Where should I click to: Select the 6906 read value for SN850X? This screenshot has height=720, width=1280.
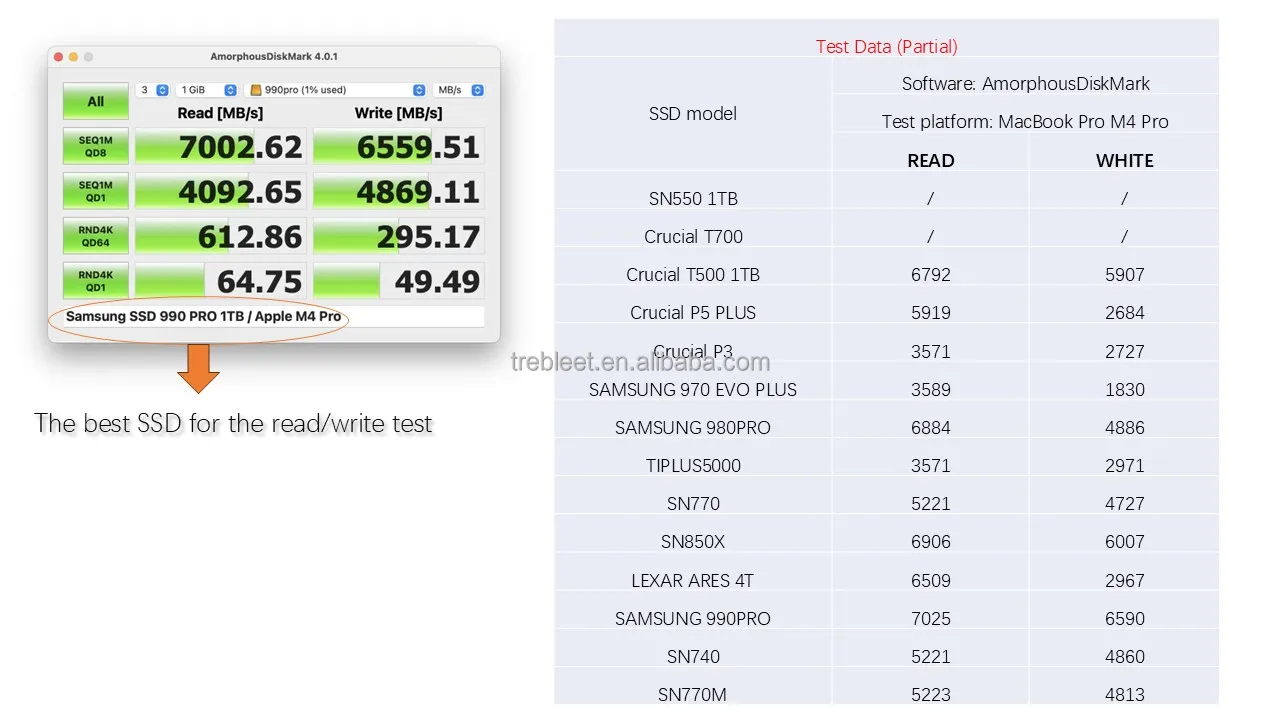(x=931, y=541)
